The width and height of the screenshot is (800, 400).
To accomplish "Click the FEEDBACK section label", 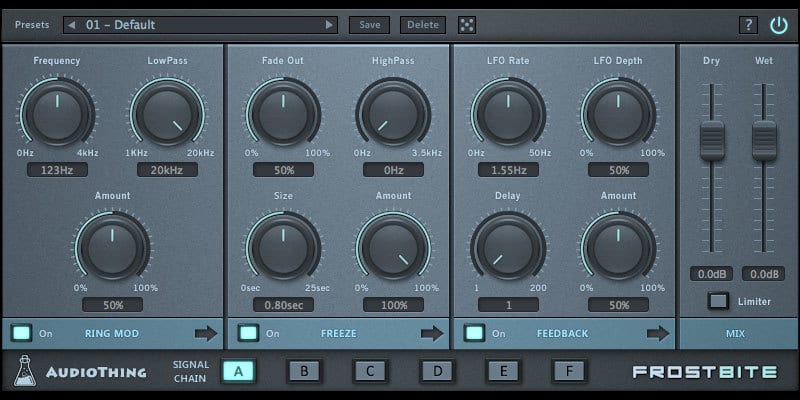I will tap(562, 334).
